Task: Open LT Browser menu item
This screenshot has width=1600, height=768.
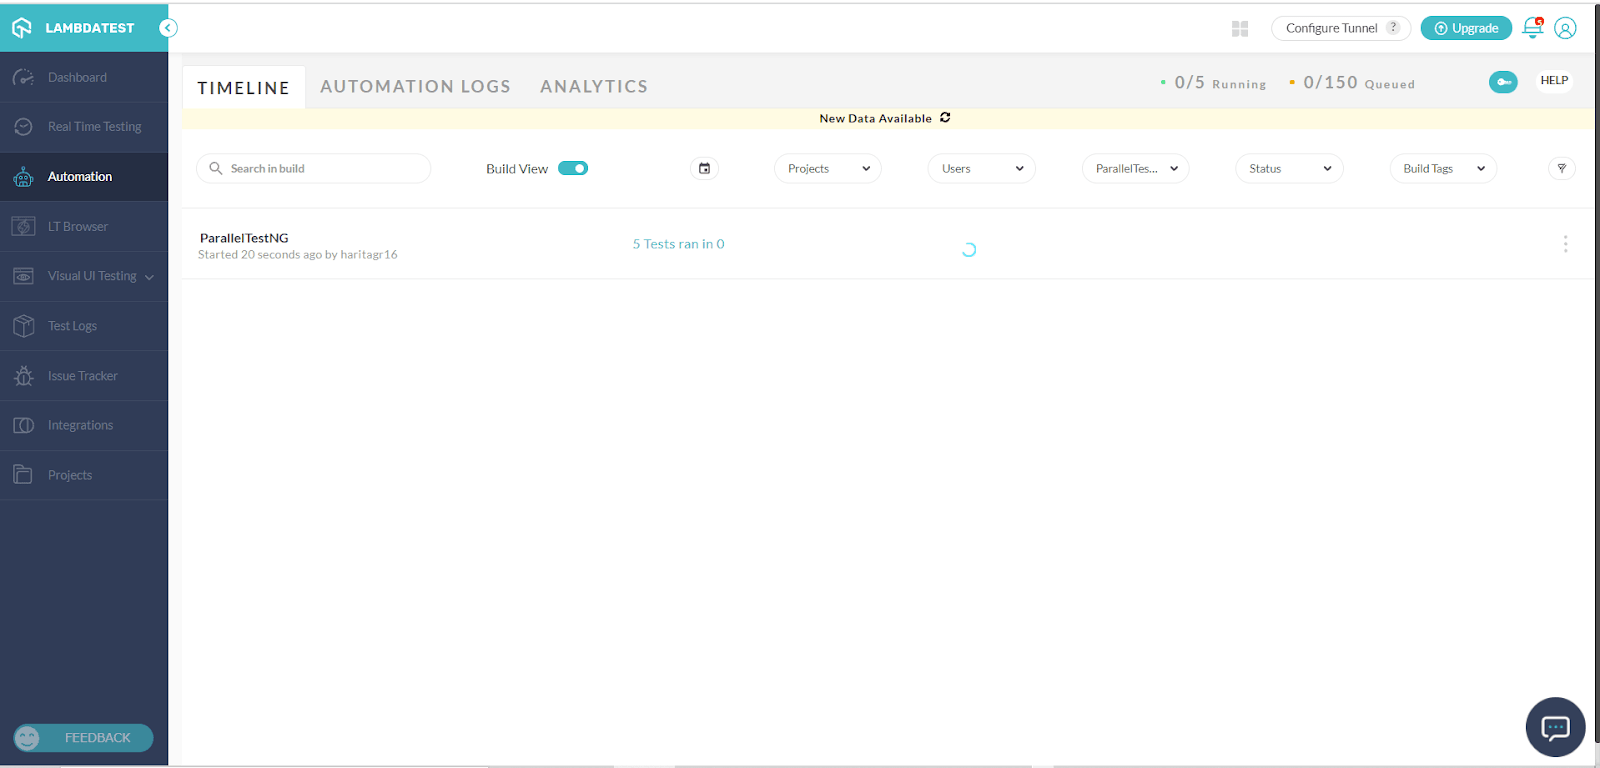Action: point(84,227)
